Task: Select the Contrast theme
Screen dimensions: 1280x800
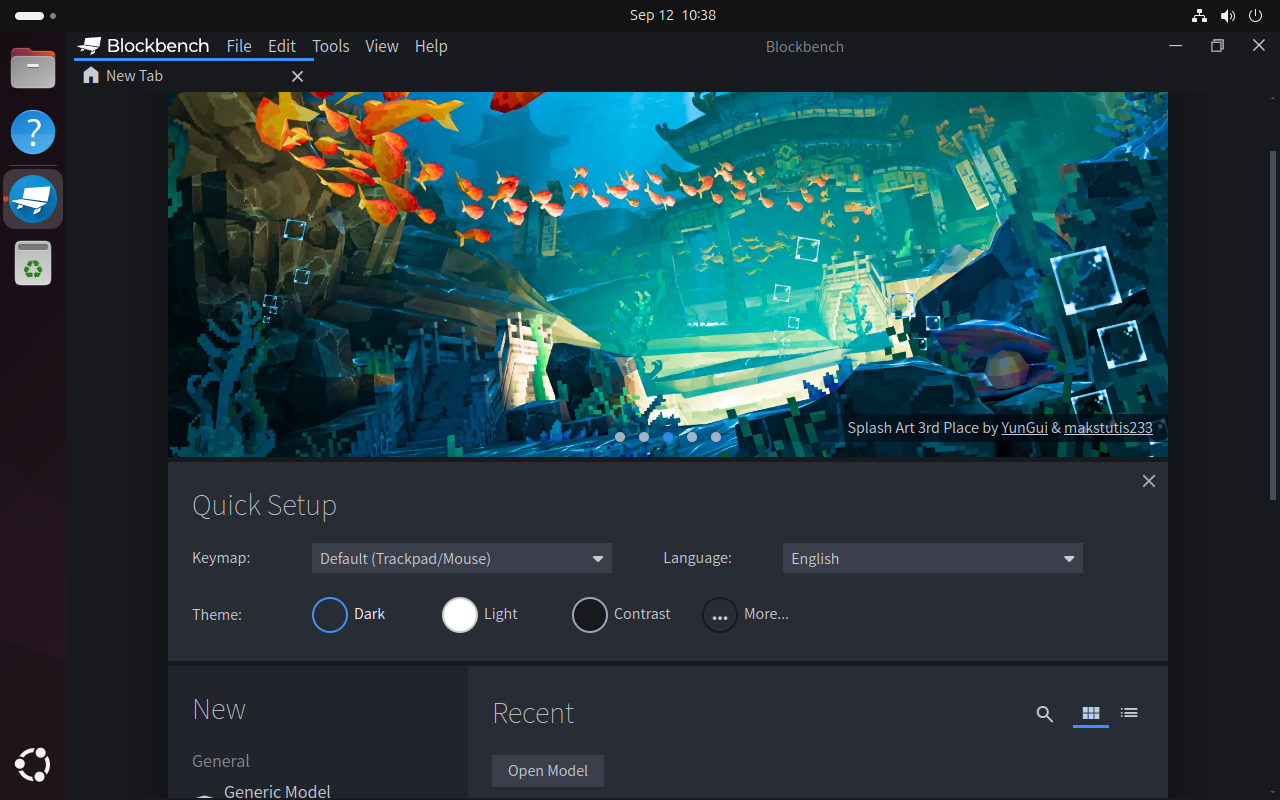Action: pyautogui.click(x=621, y=614)
